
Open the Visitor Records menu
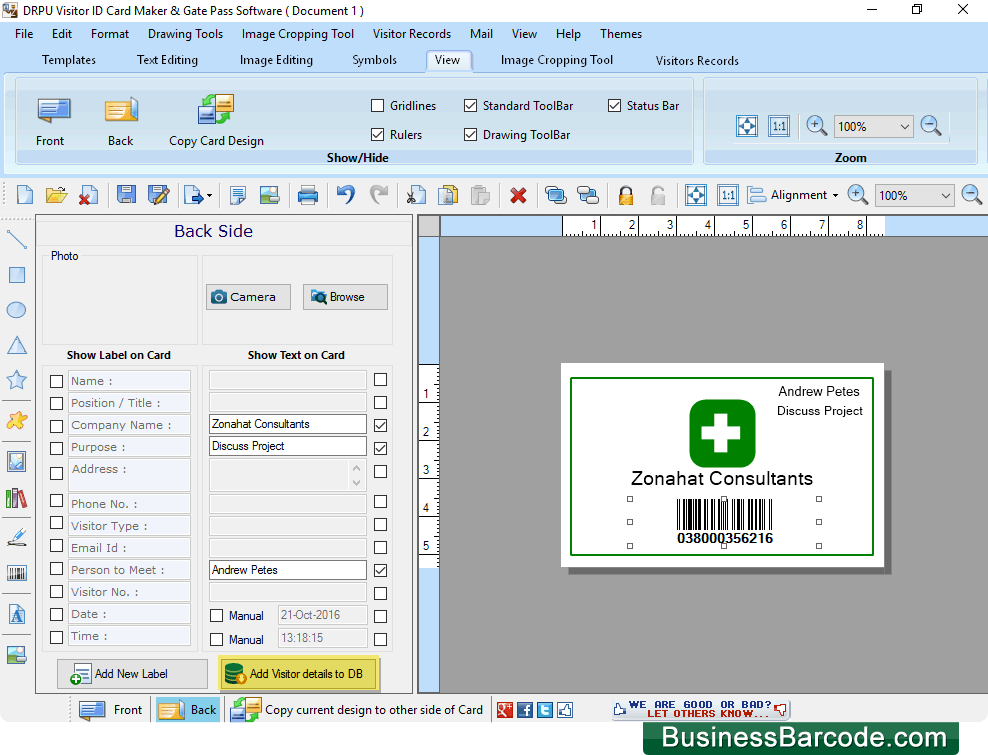click(x=411, y=33)
